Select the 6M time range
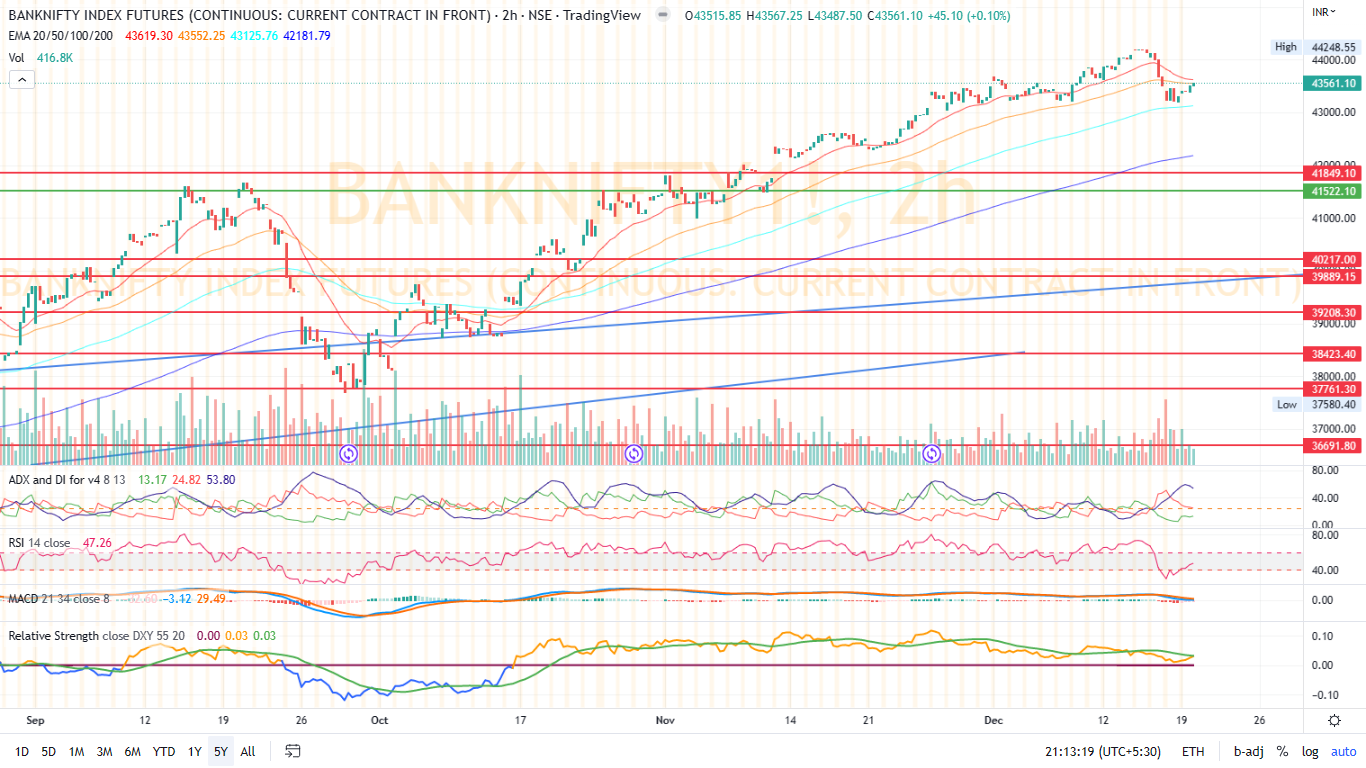Image resolution: width=1366 pixels, height=768 pixels. (132, 751)
